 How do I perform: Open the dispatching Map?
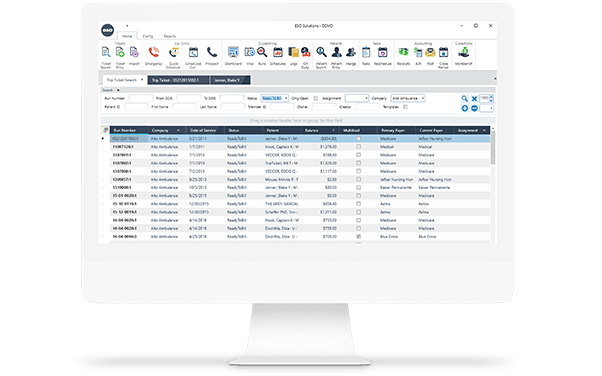pyautogui.click(x=250, y=56)
